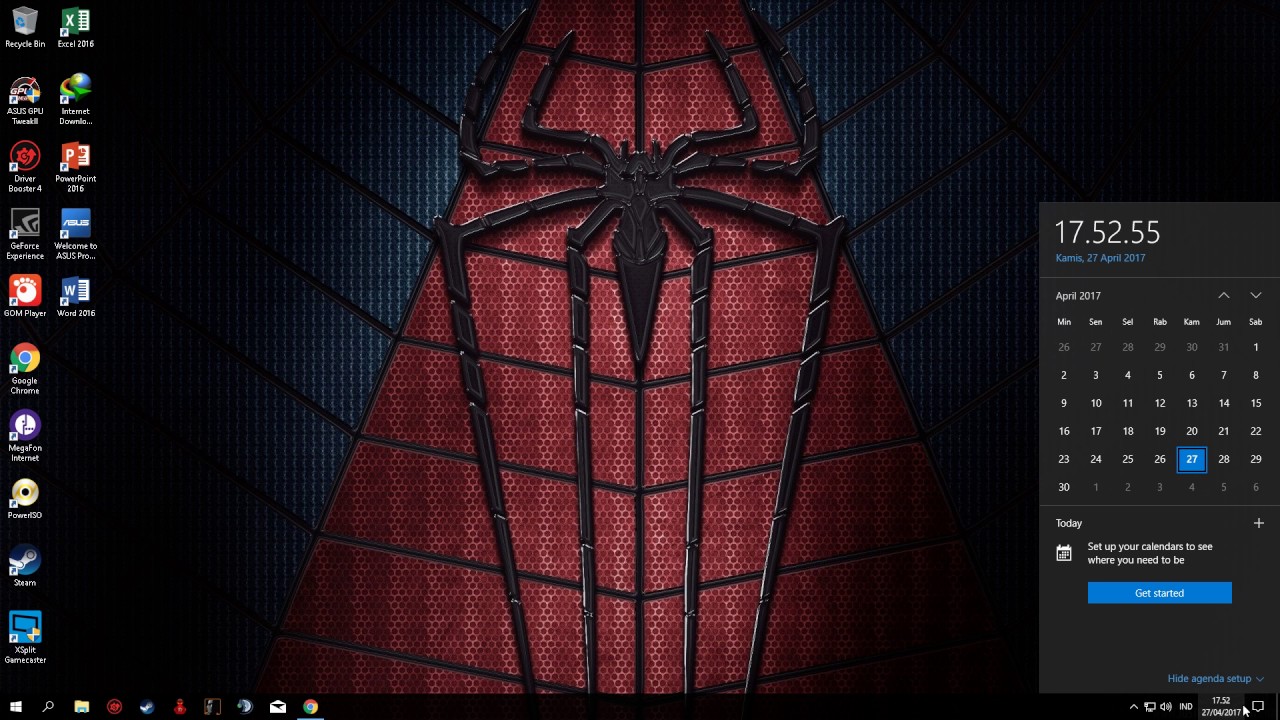Click the Kamis, 27 April 2017 date link
This screenshot has height=720, width=1280.
[x=1100, y=258]
